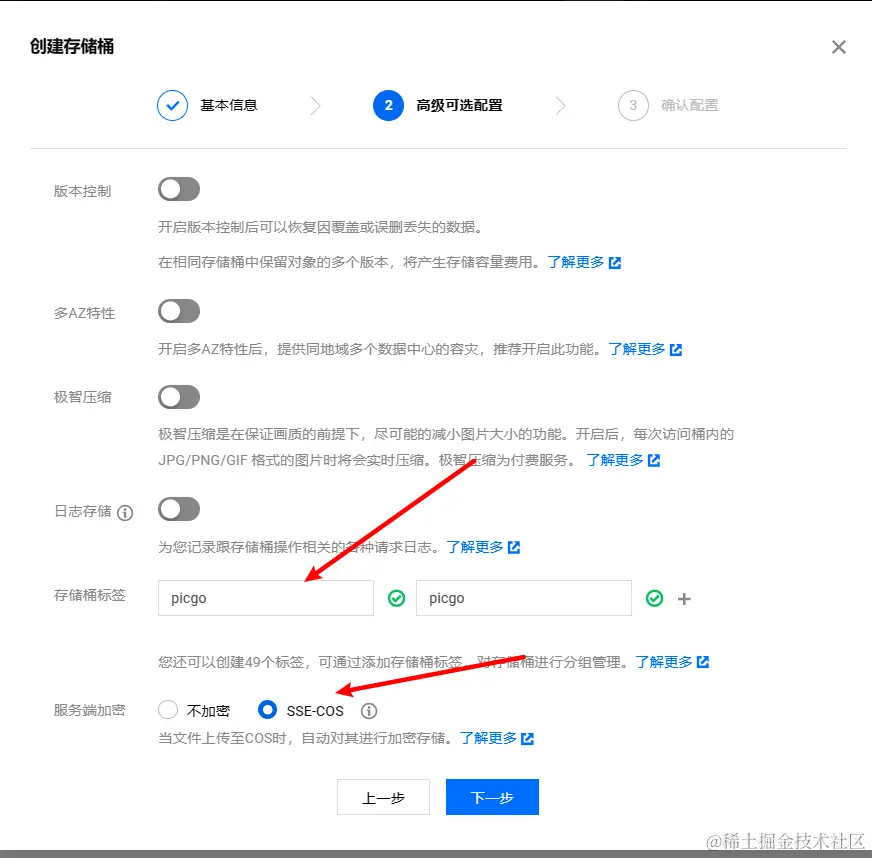This screenshot has height=858, width=872.
Task: Click the info icon next to 日志存储
Action: coord(125,513)
